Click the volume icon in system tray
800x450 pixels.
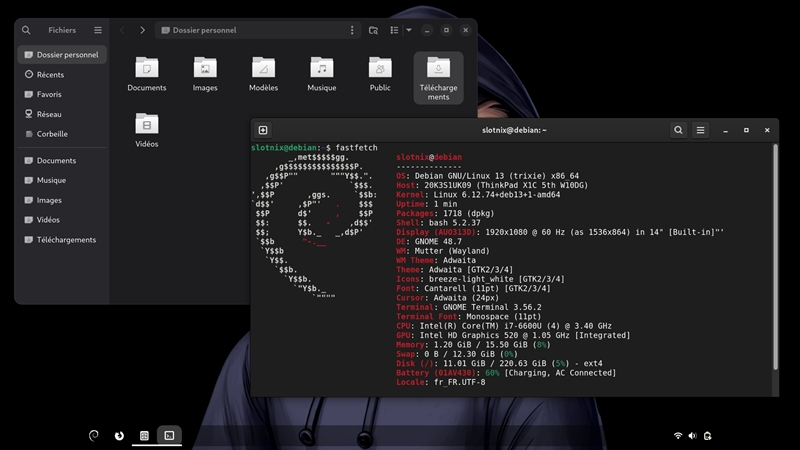coord(693,435)
